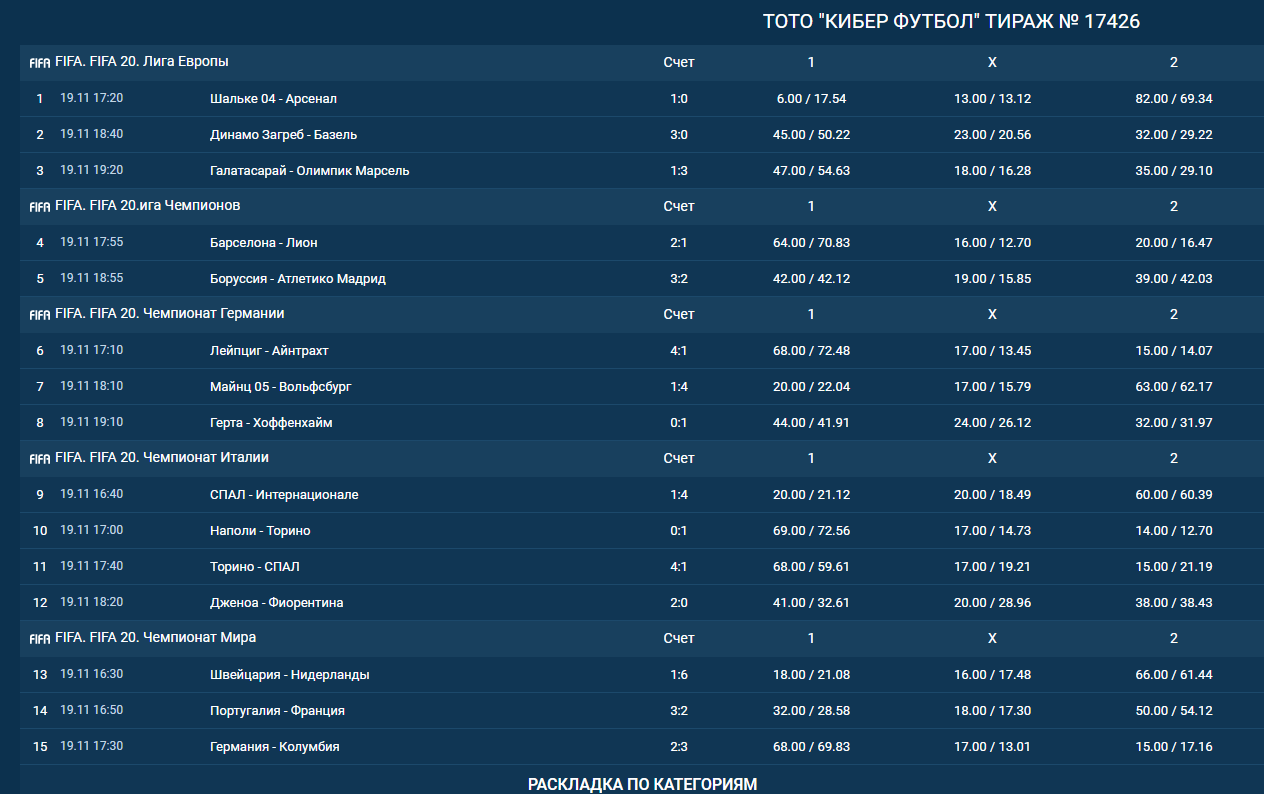Click the 82.00 / 69.34 odds for Шальке 04 - Арсенал

tap(1174, 99)
